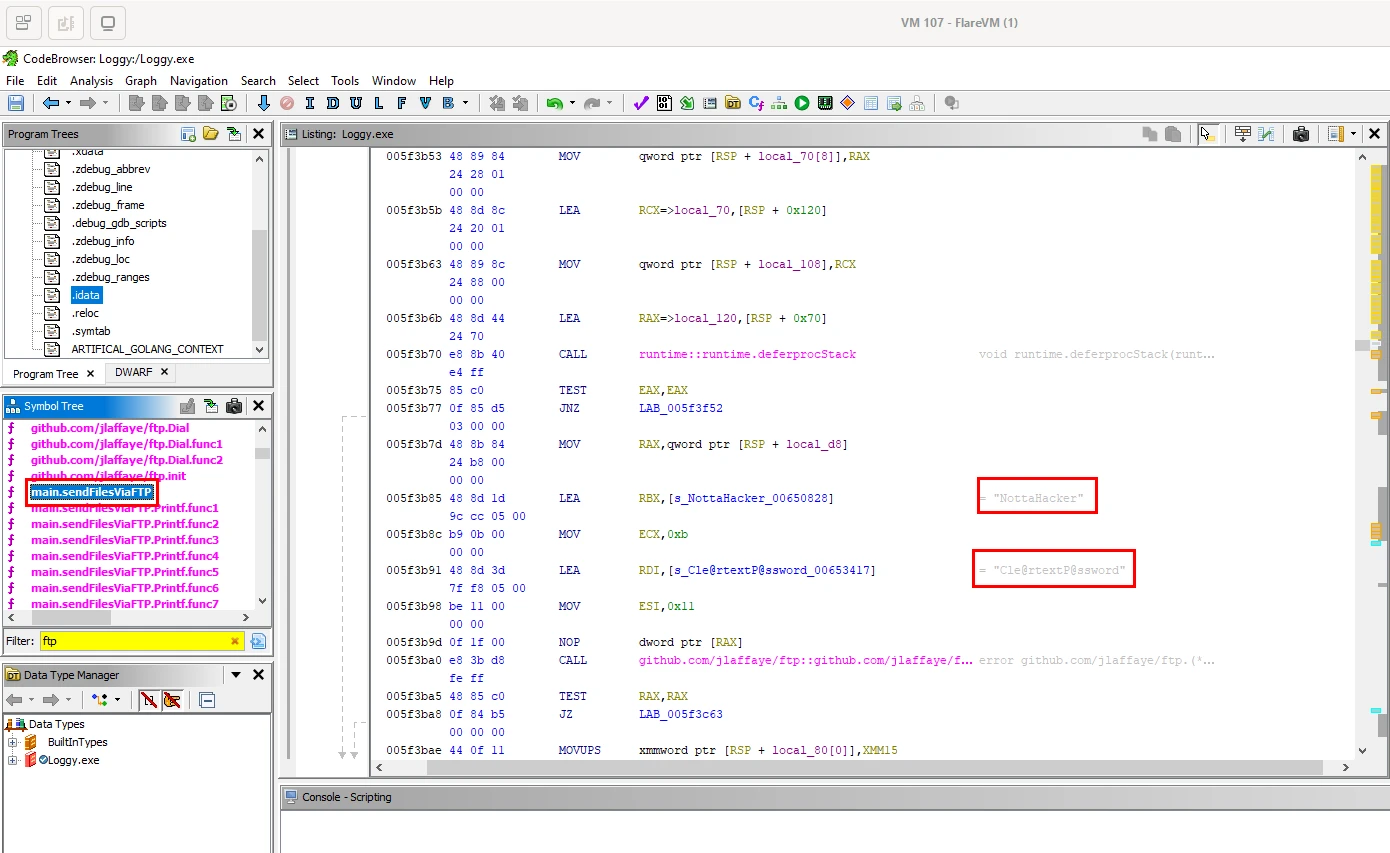This screenshot has height=853, width=1390.
Task: Undo the last change with green arrow
Action: (x=554, y=103)
